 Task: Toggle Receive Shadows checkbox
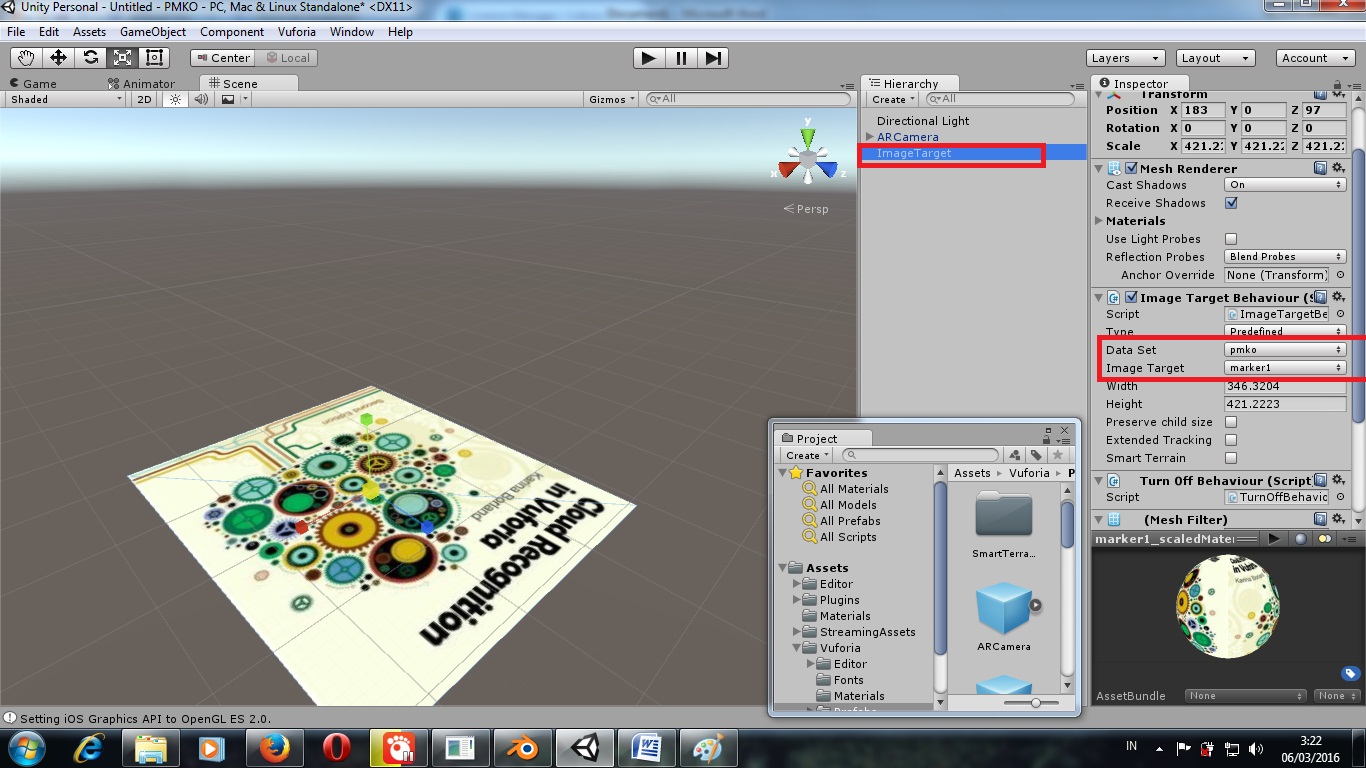tap(1231, 203)
